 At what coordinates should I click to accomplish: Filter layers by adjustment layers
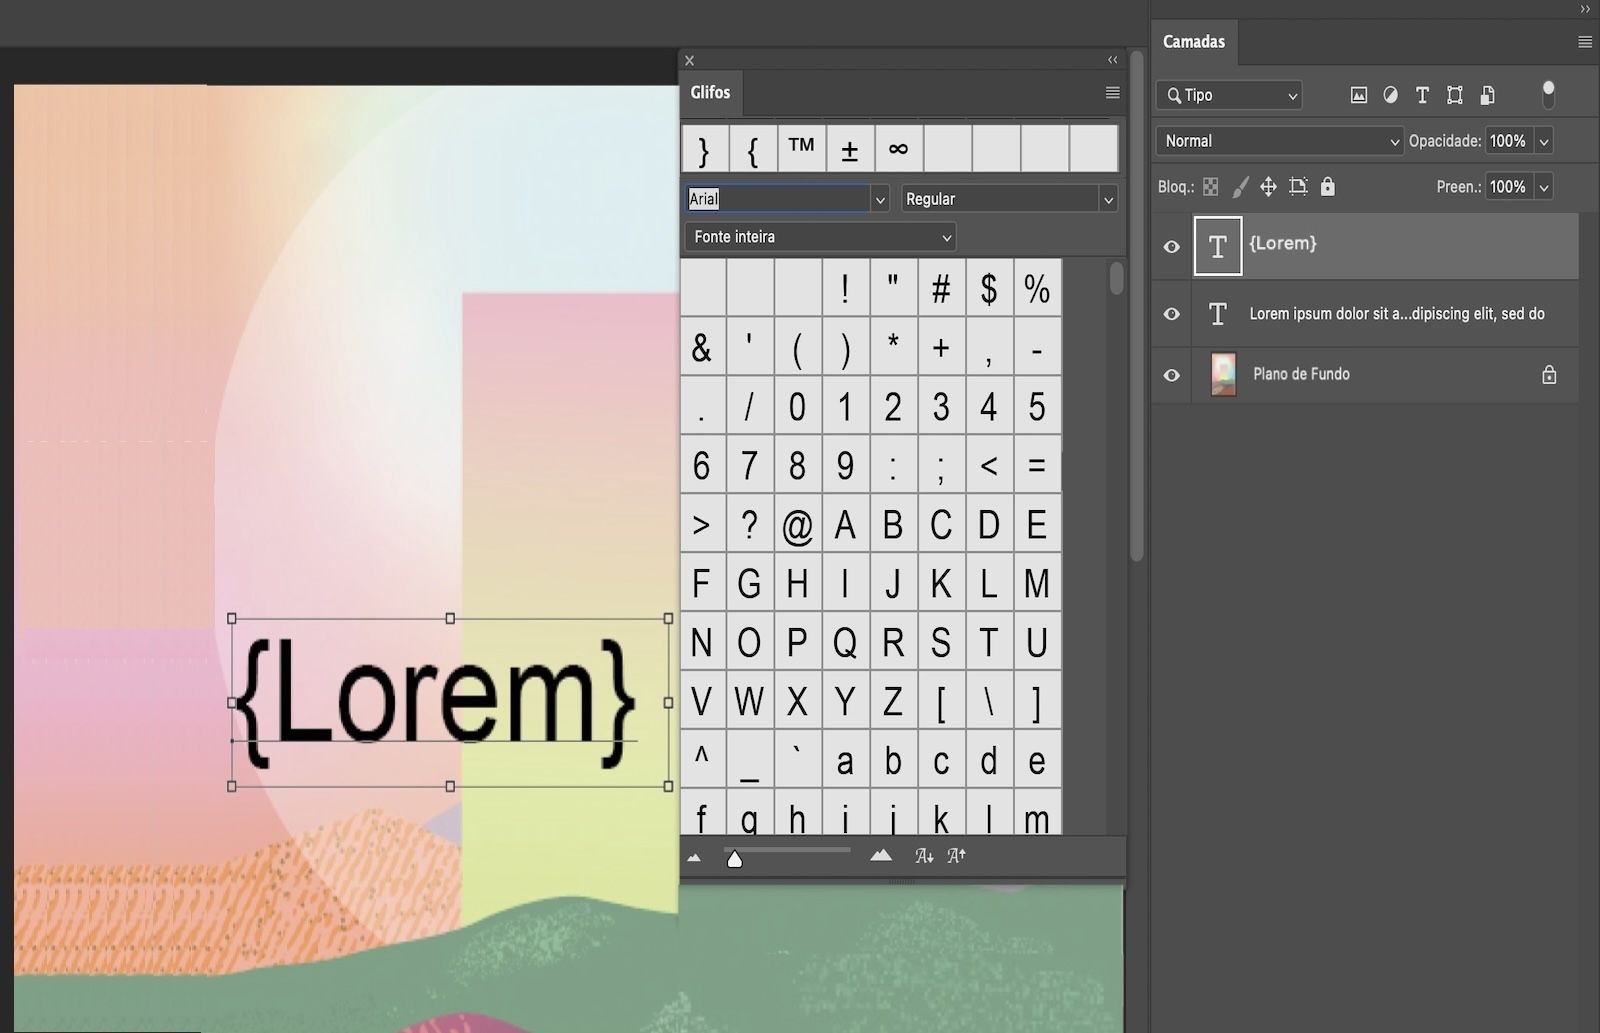[x=1391, y=95]
